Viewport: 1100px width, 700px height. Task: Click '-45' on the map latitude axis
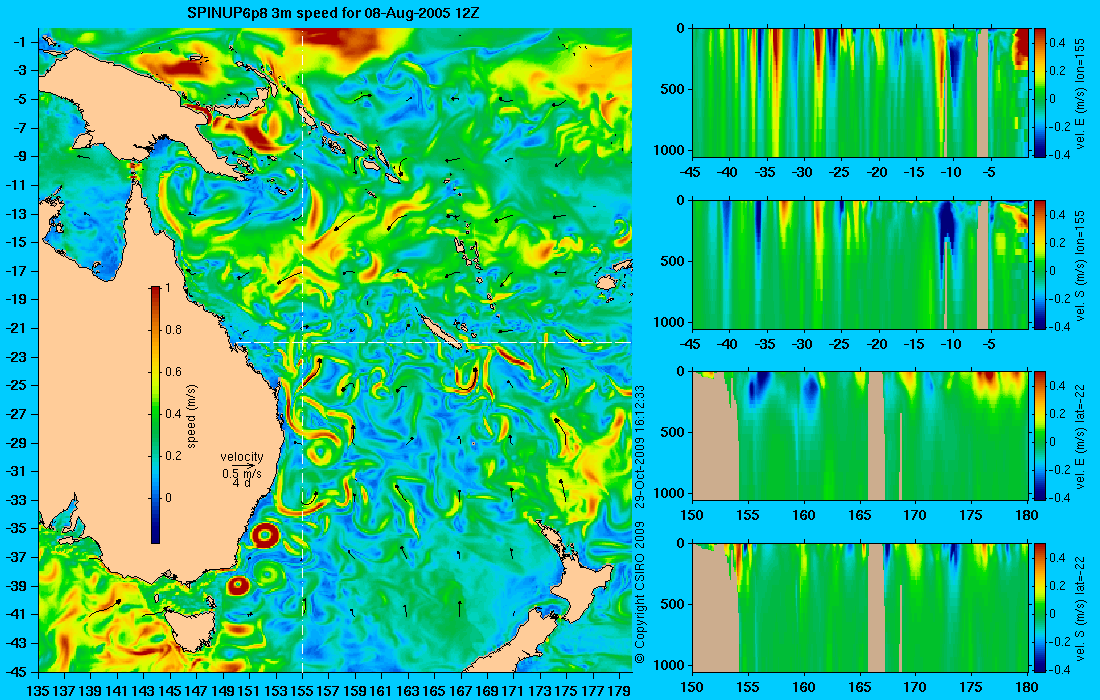pyautogui.click(x=15, y=672)
